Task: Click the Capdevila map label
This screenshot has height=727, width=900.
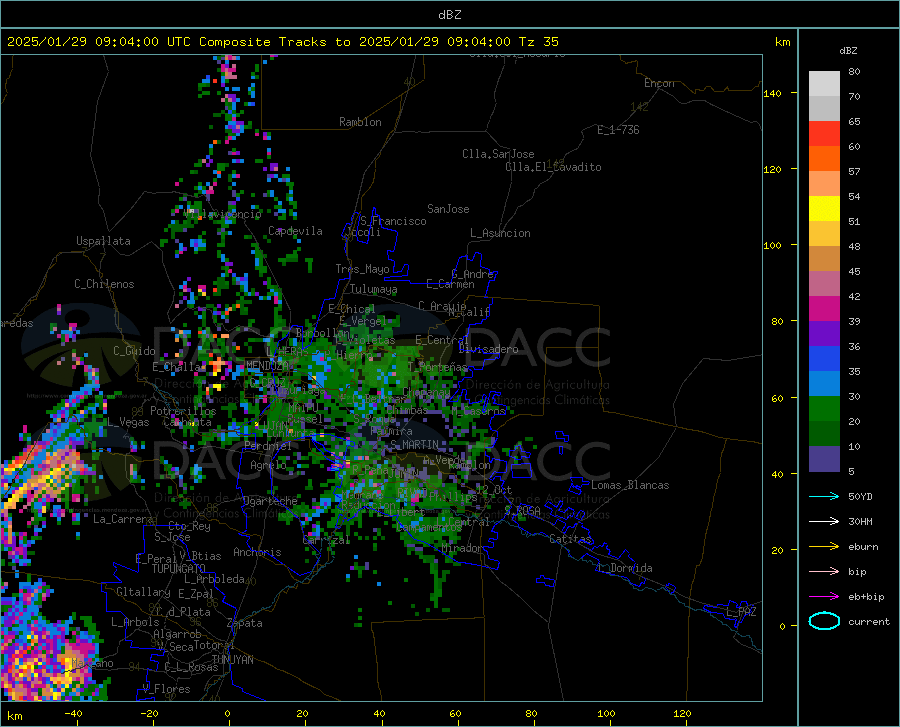Action: (x=295, y=231)
